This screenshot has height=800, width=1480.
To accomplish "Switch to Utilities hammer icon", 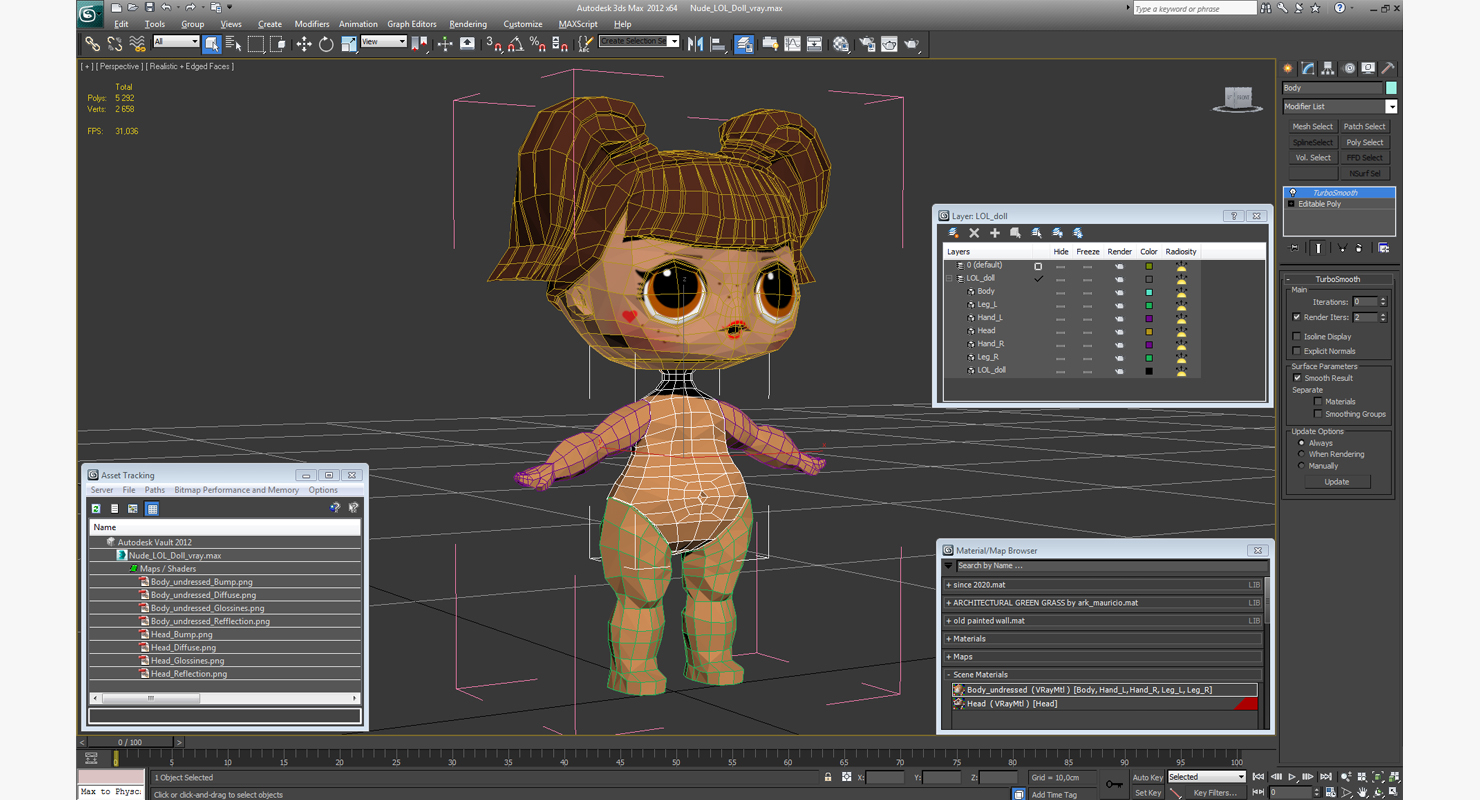I will pyautogui.click(x=1388, y=68).
